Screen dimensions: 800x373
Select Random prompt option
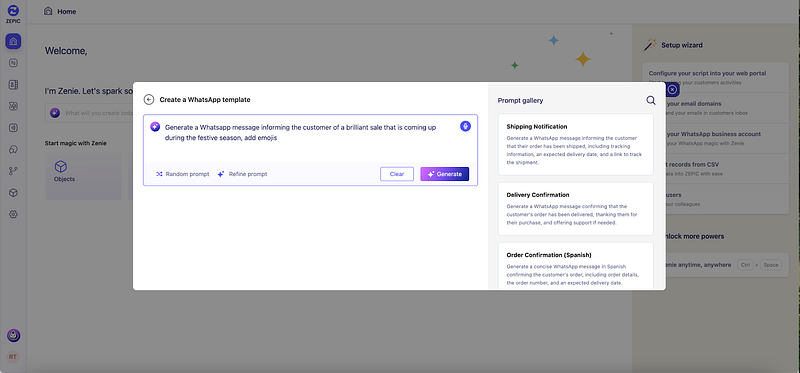tap(182, 174)
